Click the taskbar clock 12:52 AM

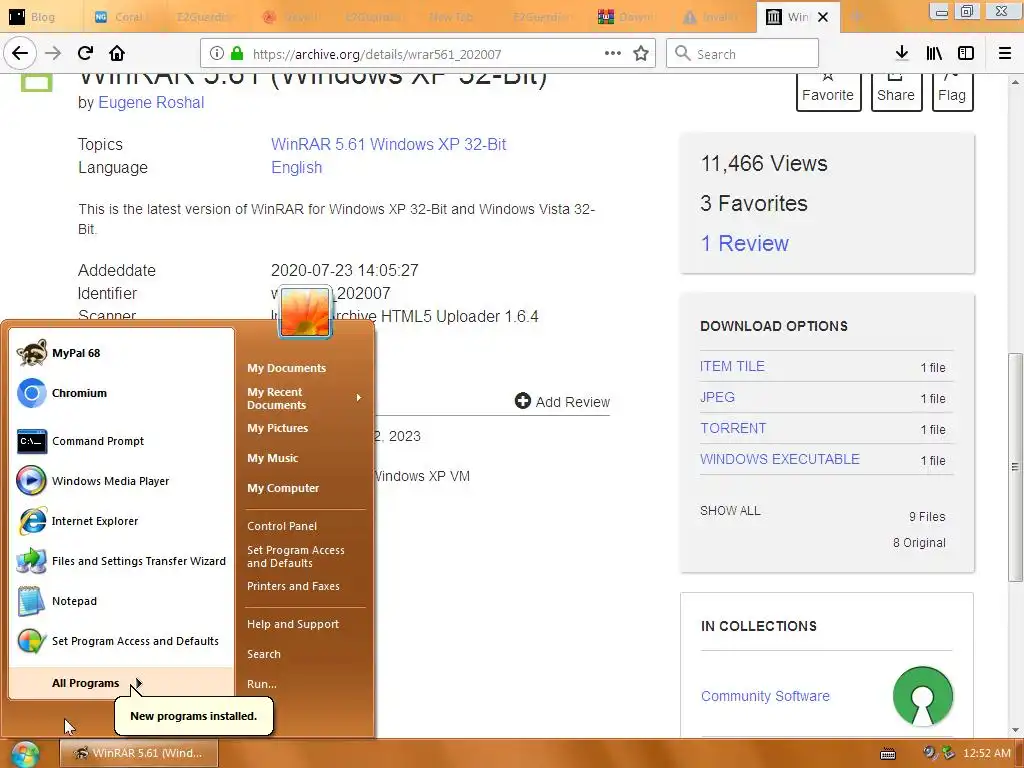(x=986, y=754)
